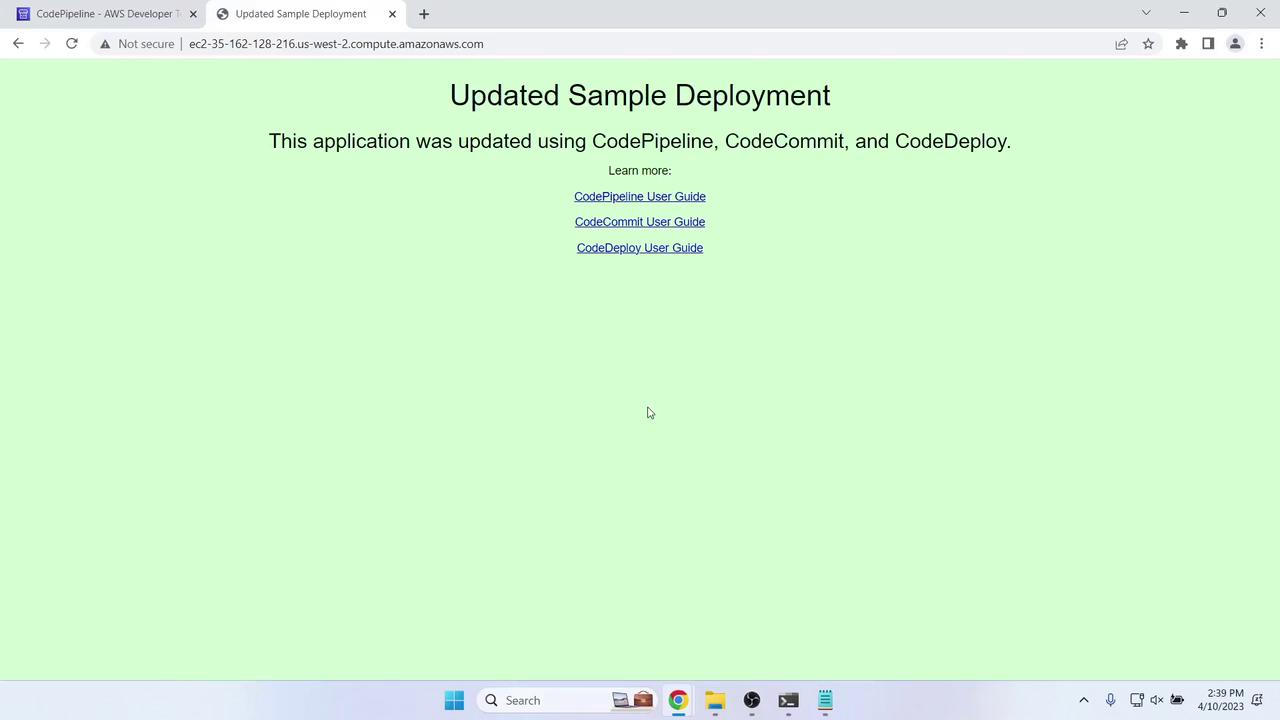This screenshot has width=1280, height=720.
Task: Open the CodePipeline User Guide link
Action: 639,197
